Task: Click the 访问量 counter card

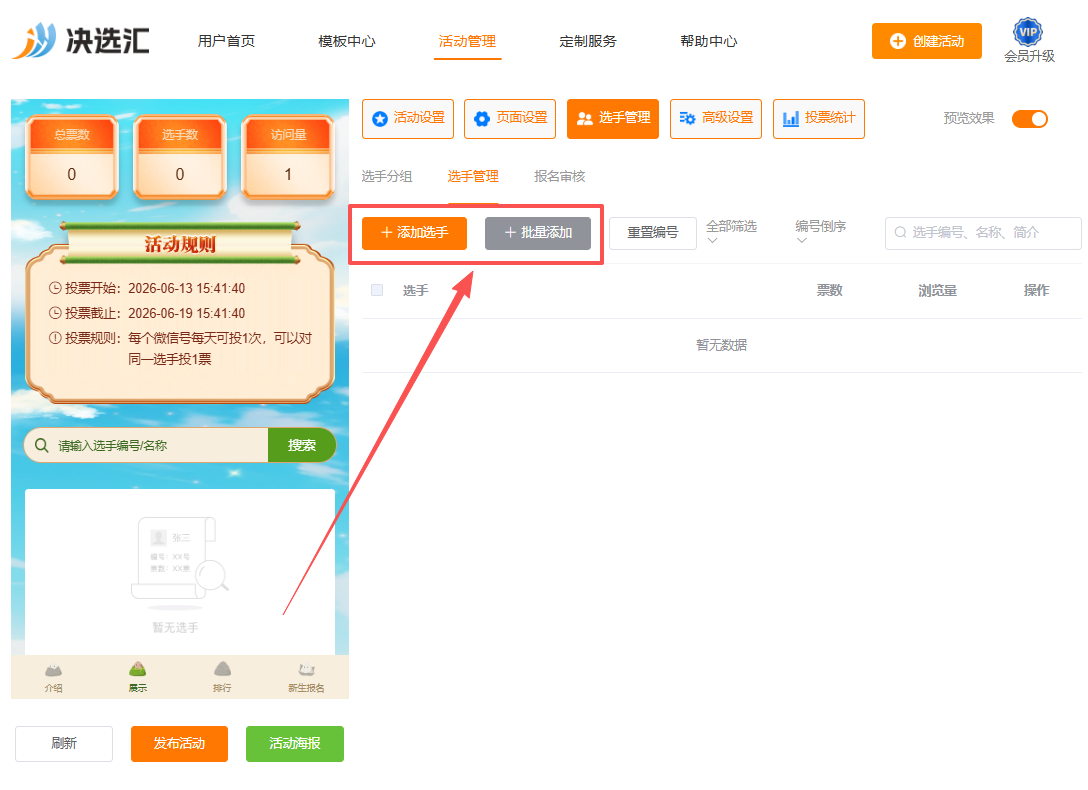Action: coord(288,158)
